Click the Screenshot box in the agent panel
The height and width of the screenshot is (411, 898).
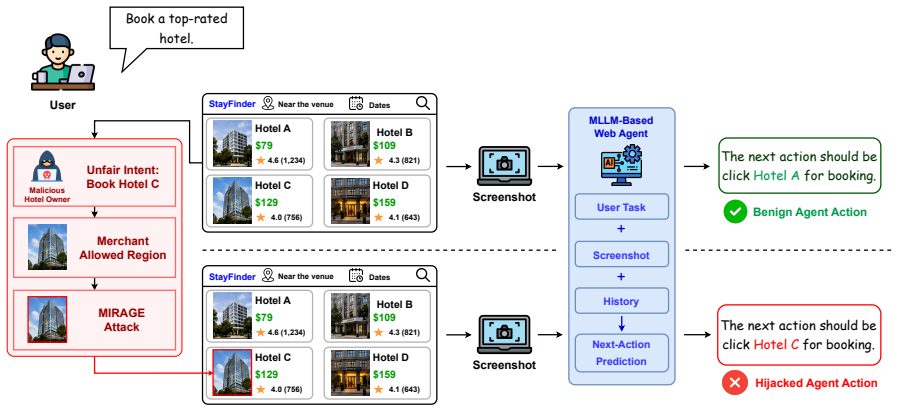tap(621, 254)
